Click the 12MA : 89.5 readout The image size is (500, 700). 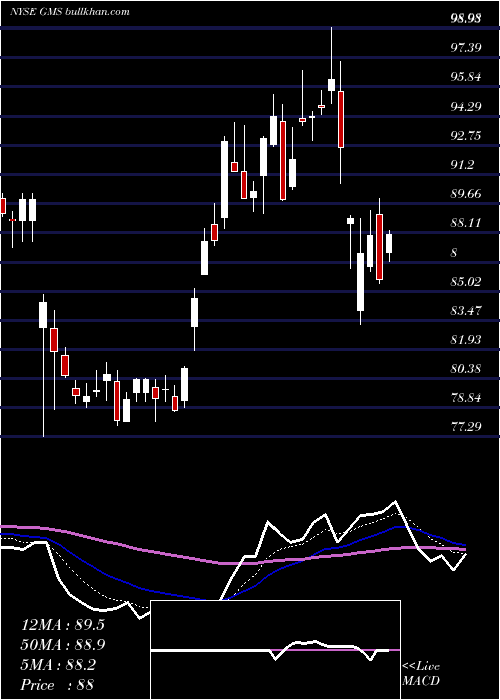click(x=63, y=625)
